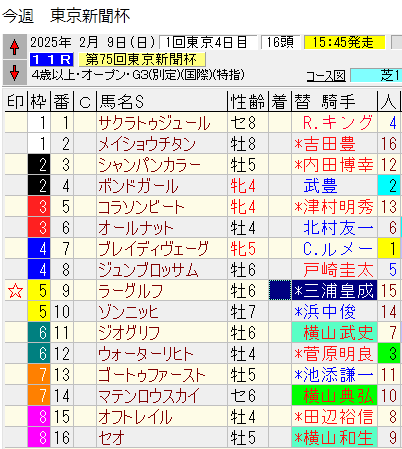
Task: Click jockey R.キング
Action: [x=337, y=123]
